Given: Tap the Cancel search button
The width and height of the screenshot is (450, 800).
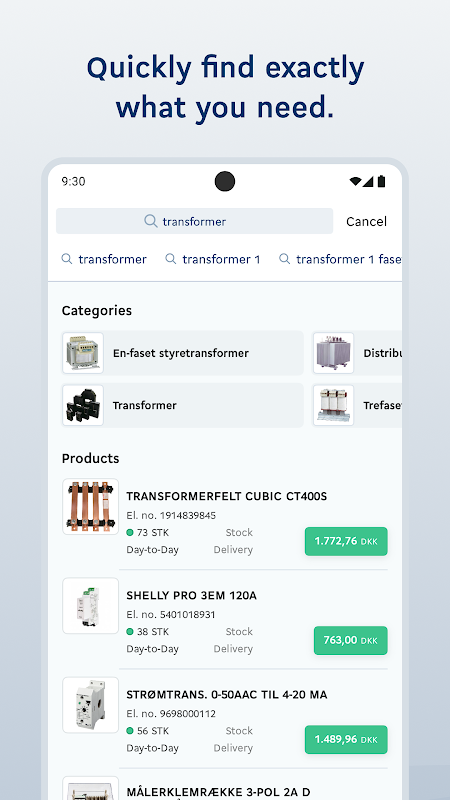Looking at the screenshot, I should click(x=366, y=221).
